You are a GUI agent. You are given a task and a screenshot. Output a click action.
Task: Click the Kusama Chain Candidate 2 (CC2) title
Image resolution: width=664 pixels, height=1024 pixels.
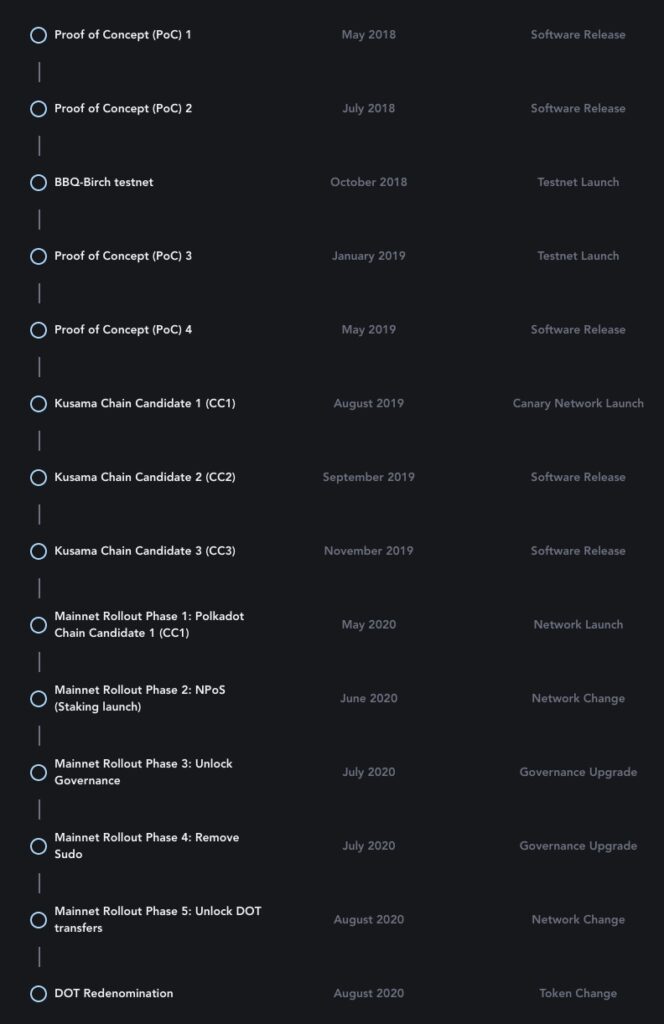click(x=145, y=477)
